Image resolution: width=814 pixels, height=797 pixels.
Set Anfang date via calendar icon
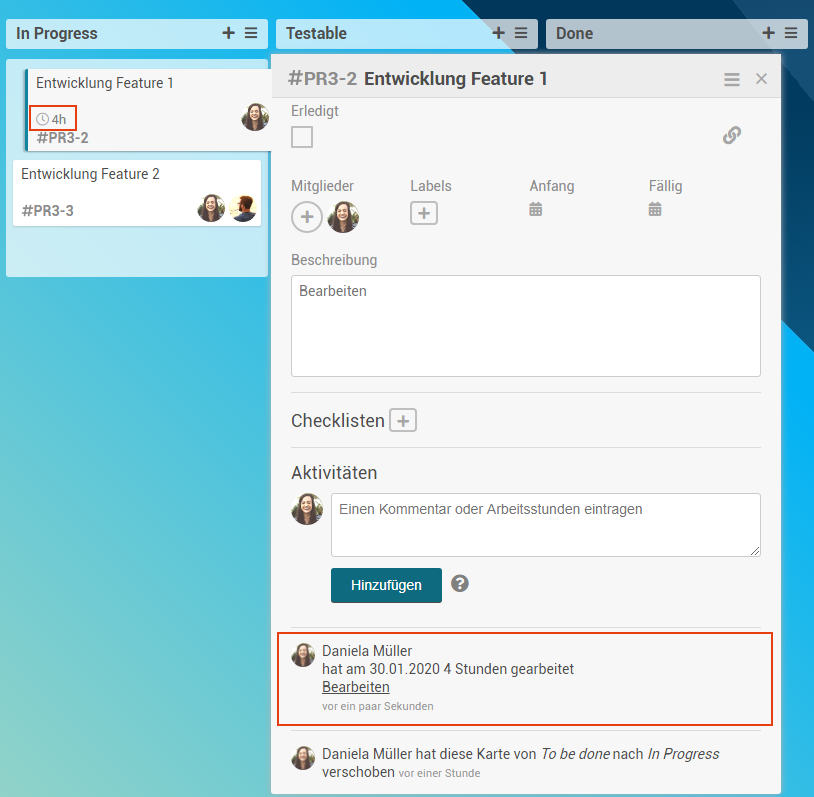pos(536,209)
